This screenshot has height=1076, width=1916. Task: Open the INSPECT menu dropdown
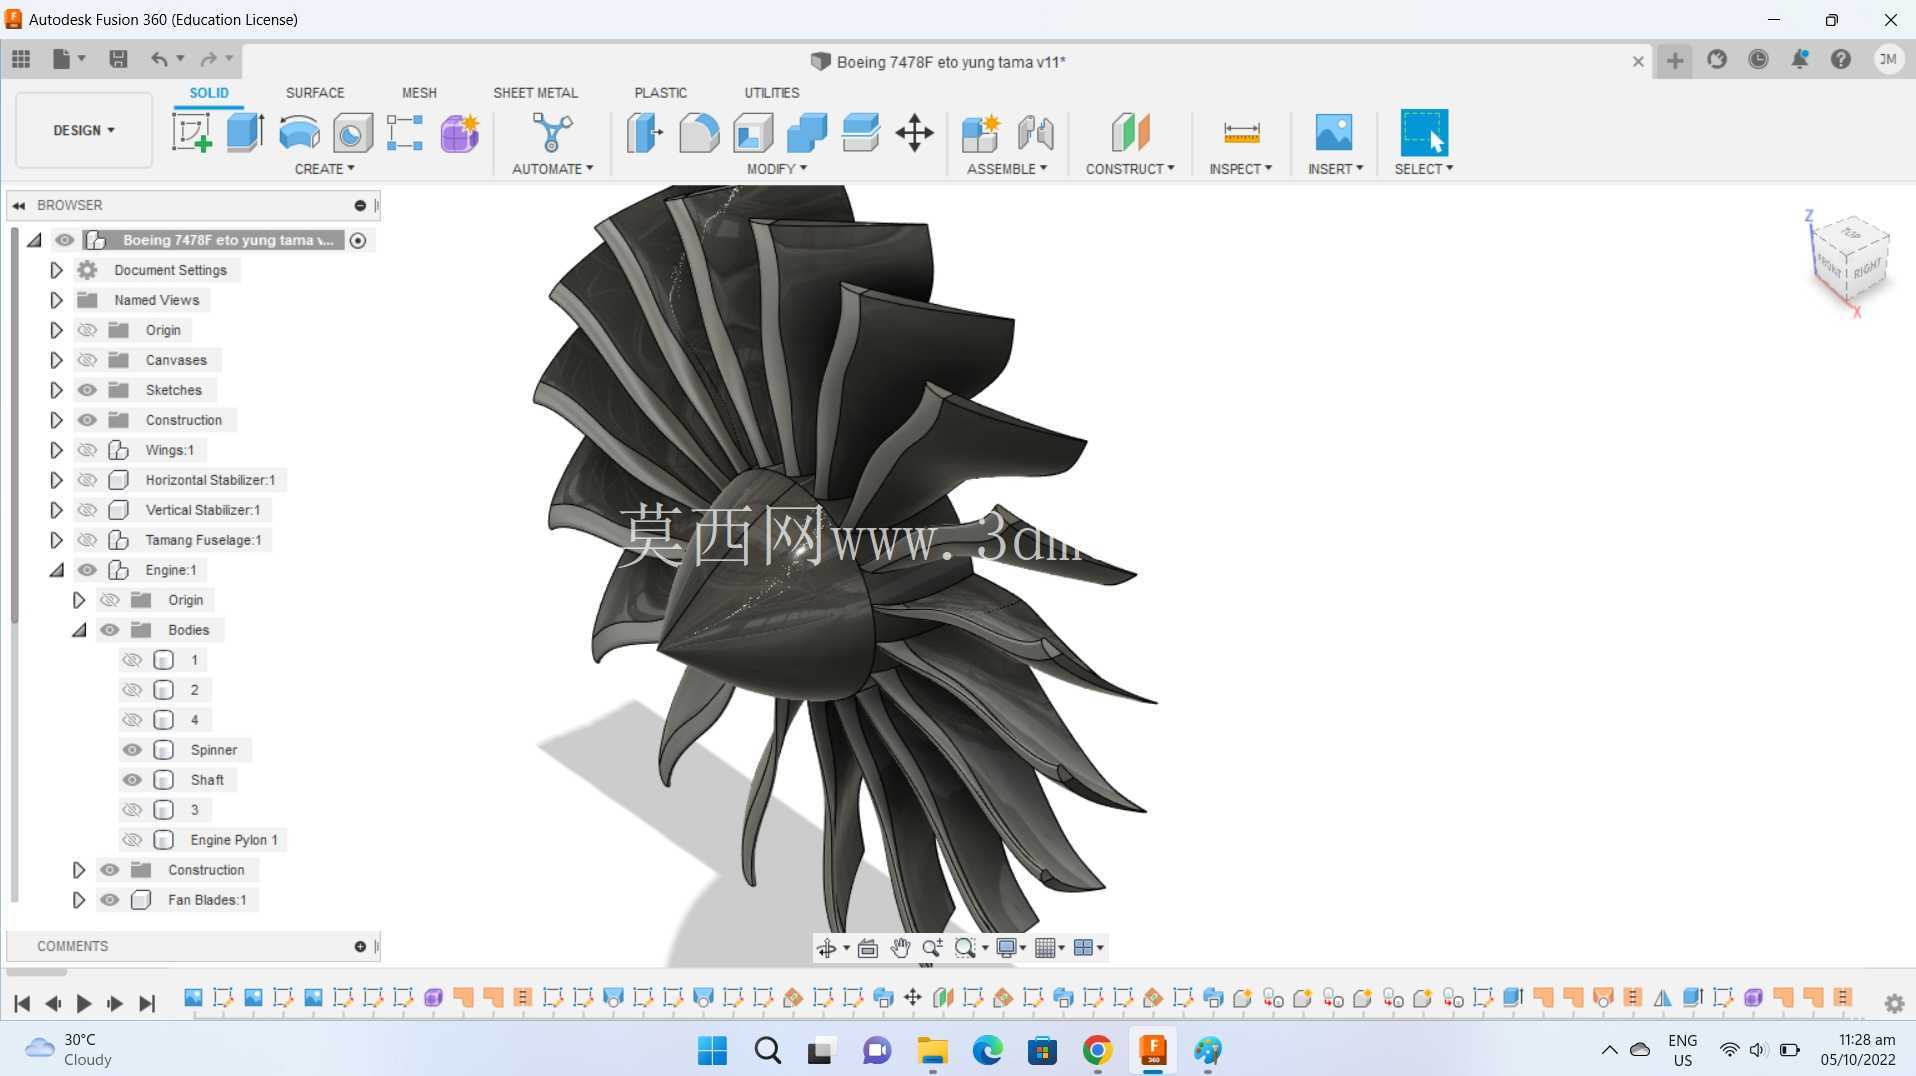click(1240, 169)
